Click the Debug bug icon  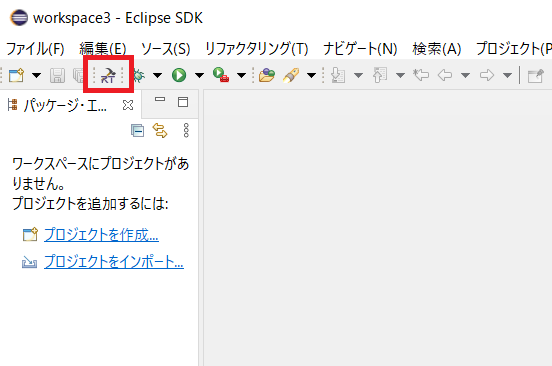tap(139, 75)
